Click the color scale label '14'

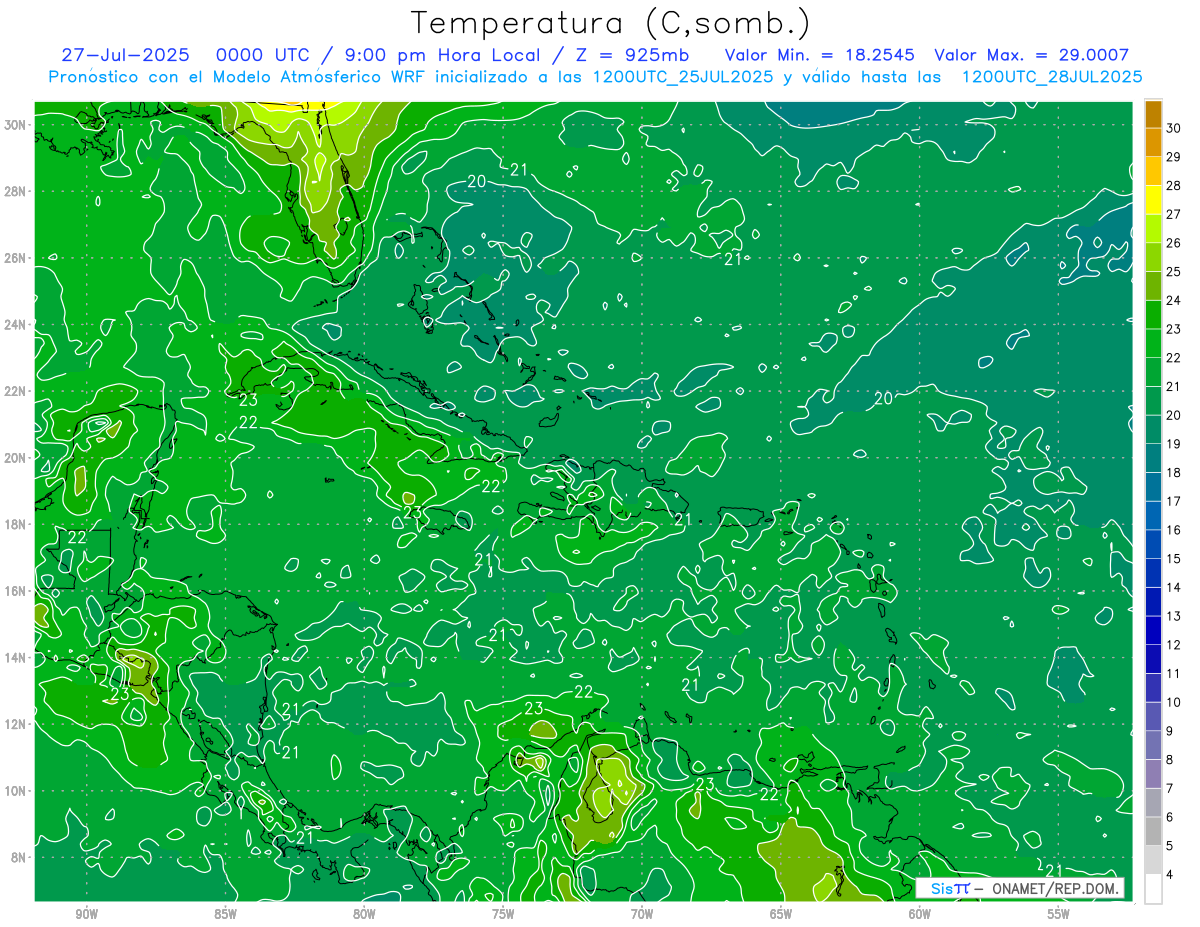[x=1174, y=587]
